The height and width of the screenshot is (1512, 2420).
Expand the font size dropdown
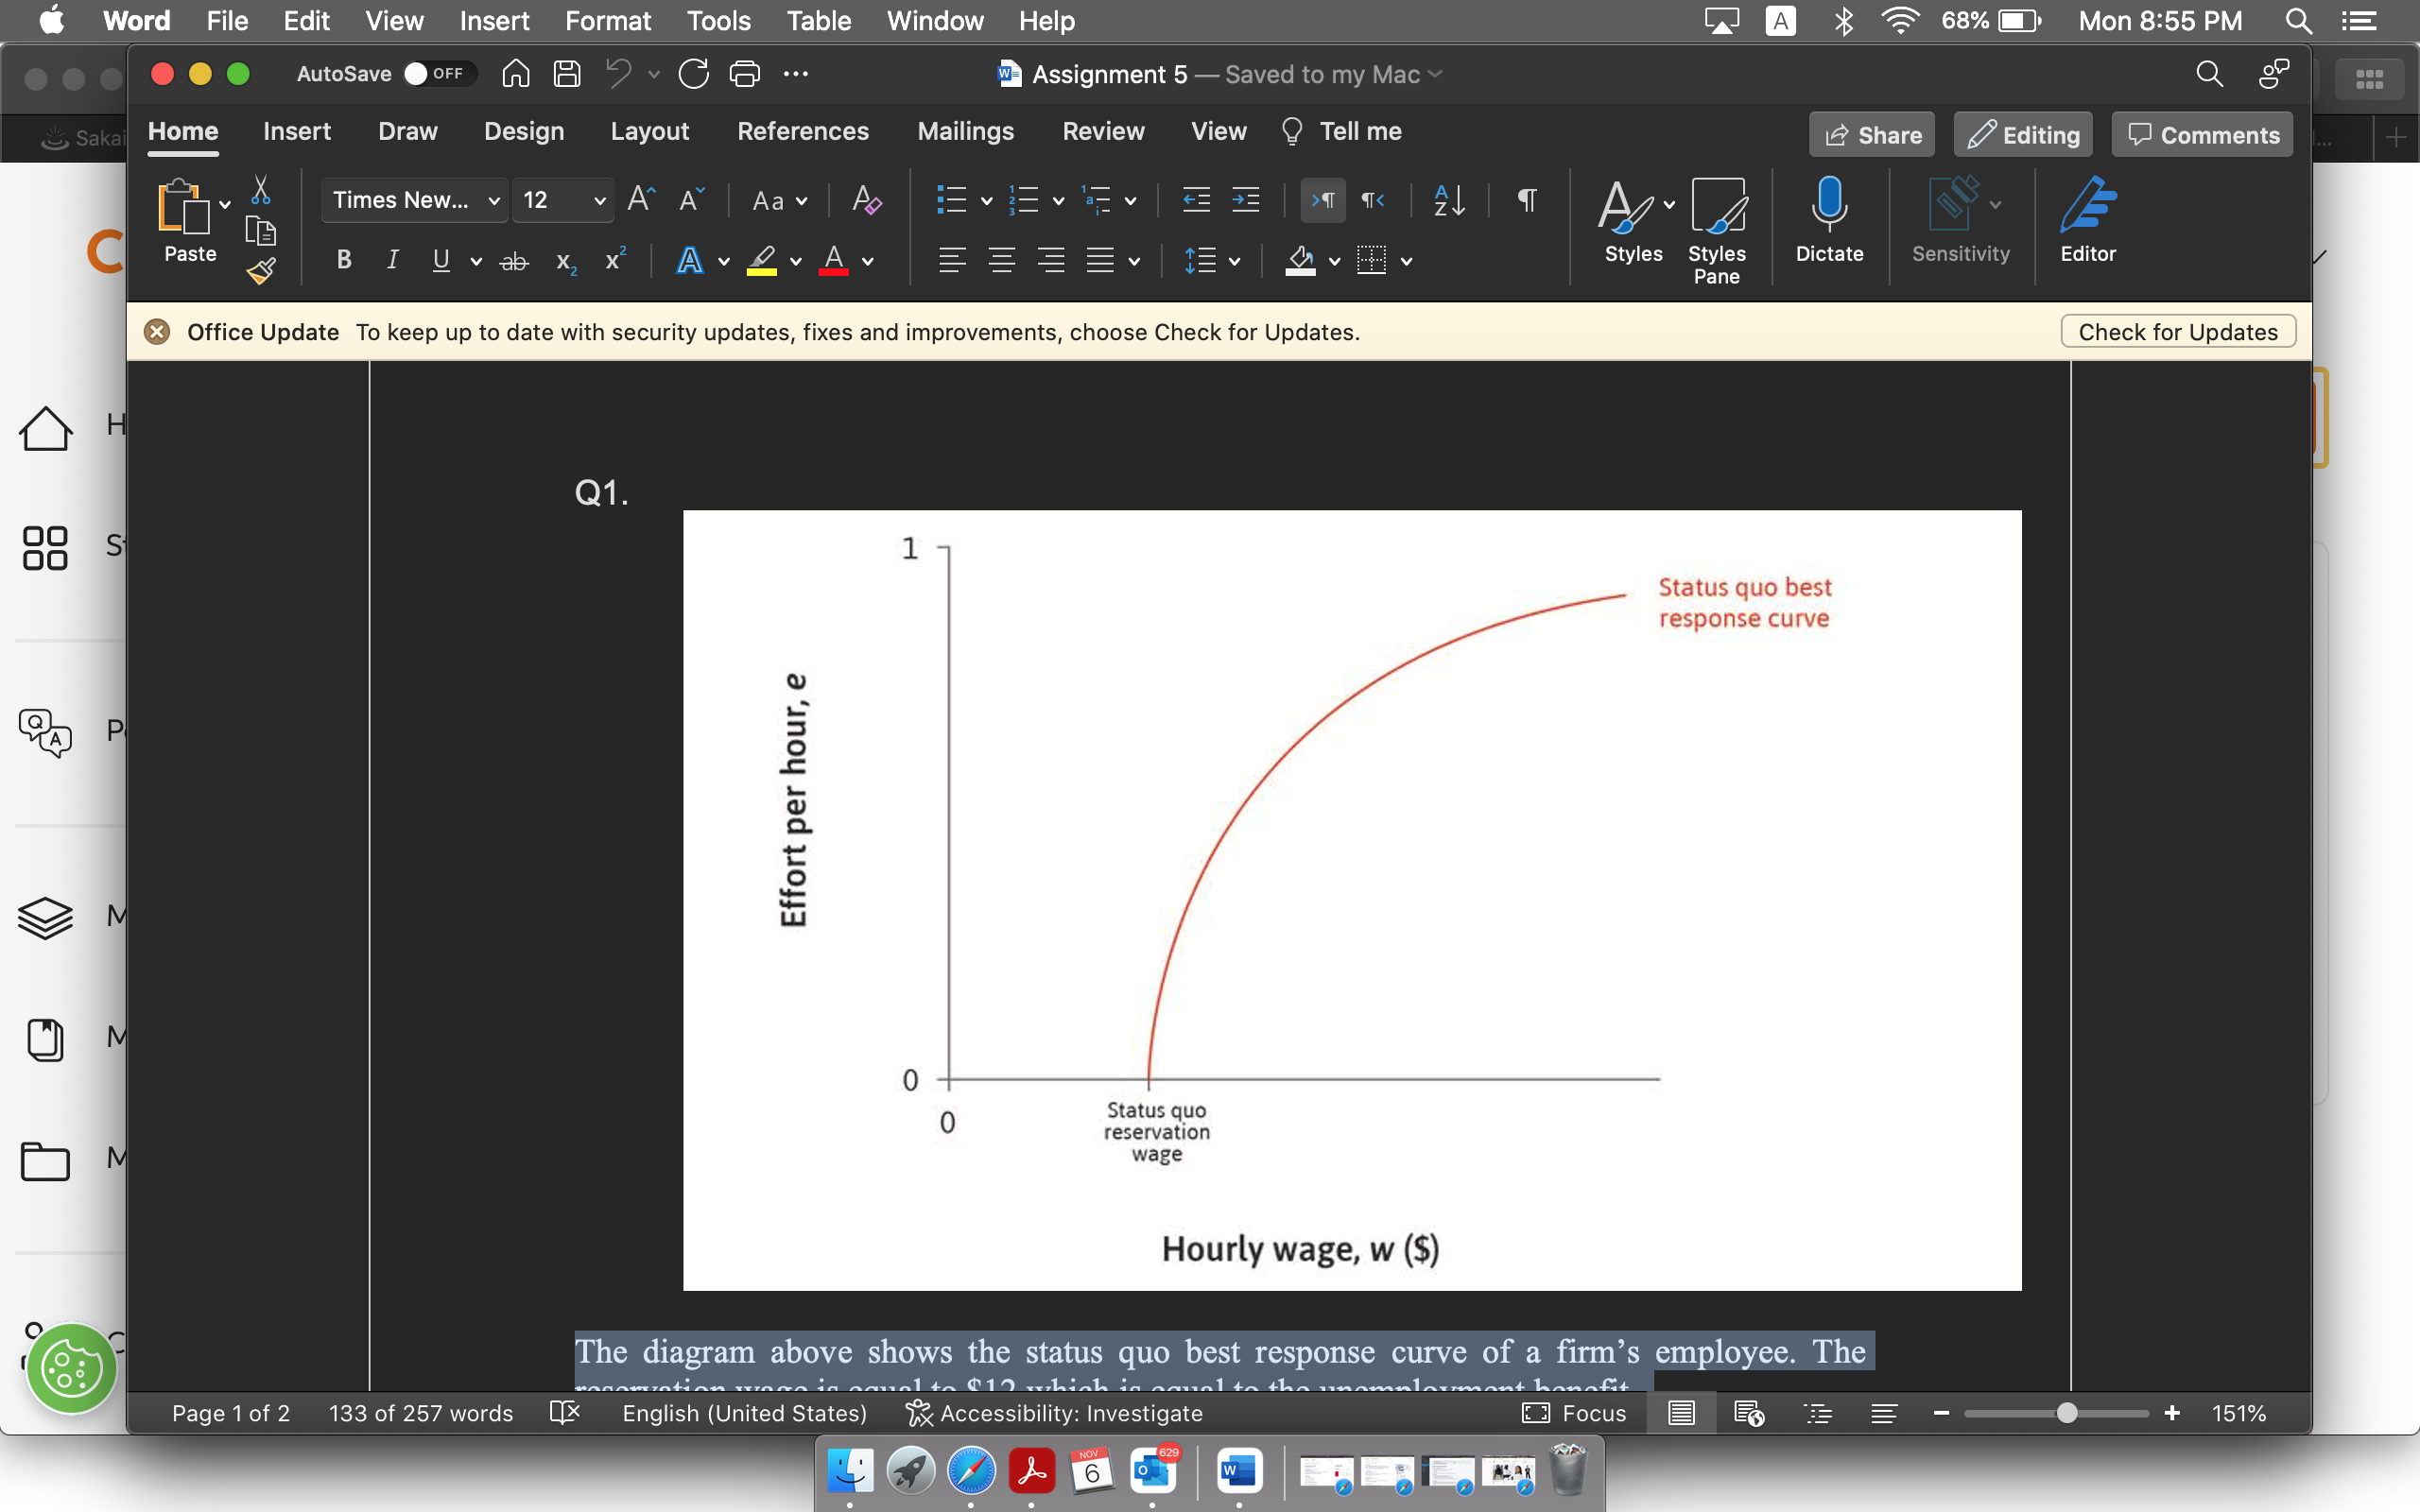coord(599,200)
